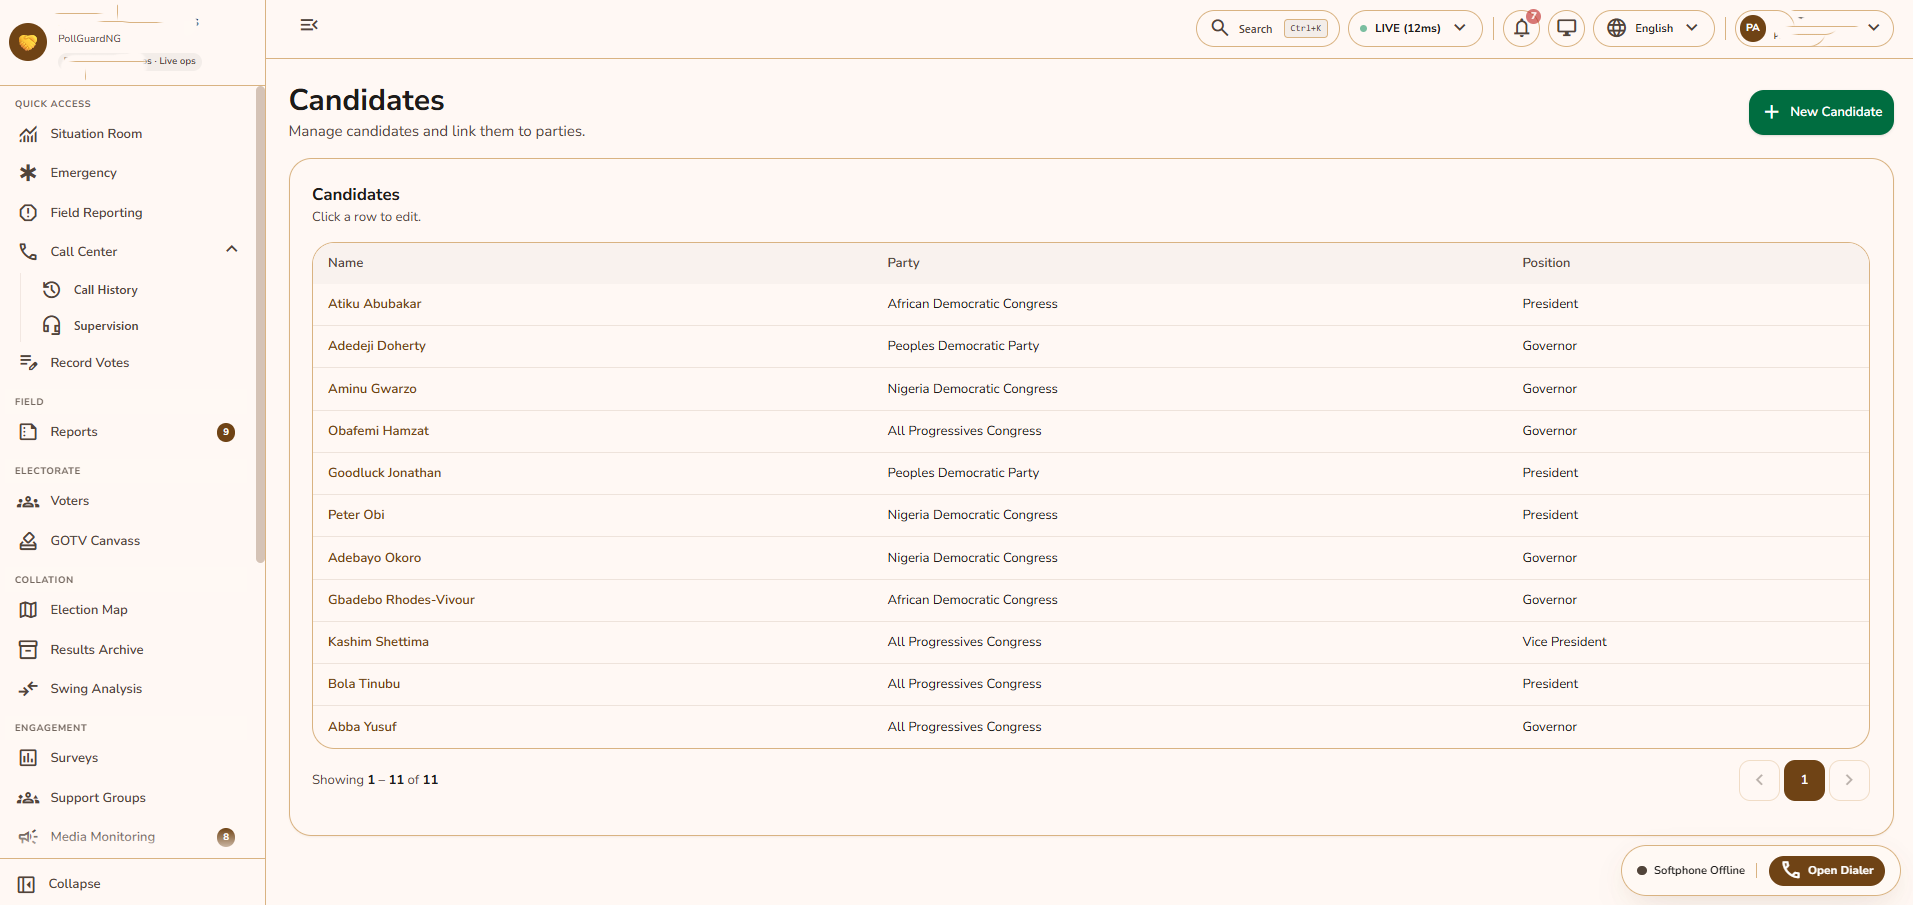Open Reports in the sidebar
Screen dimensions: 1913x905
[127, 432]
